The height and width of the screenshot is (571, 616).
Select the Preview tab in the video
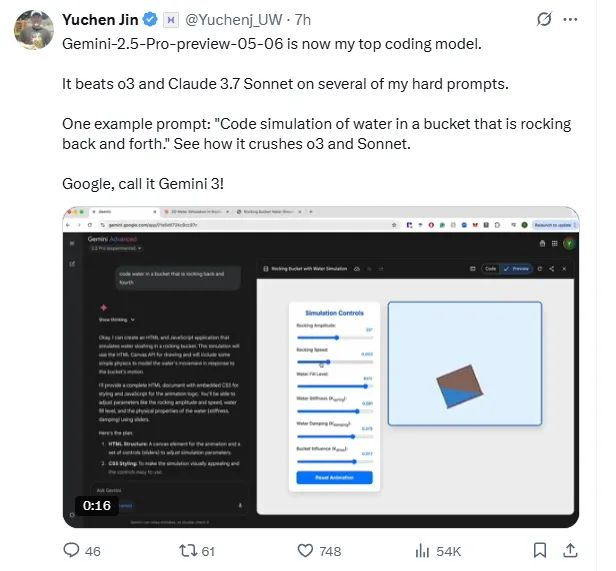click(x=518, y=269)
